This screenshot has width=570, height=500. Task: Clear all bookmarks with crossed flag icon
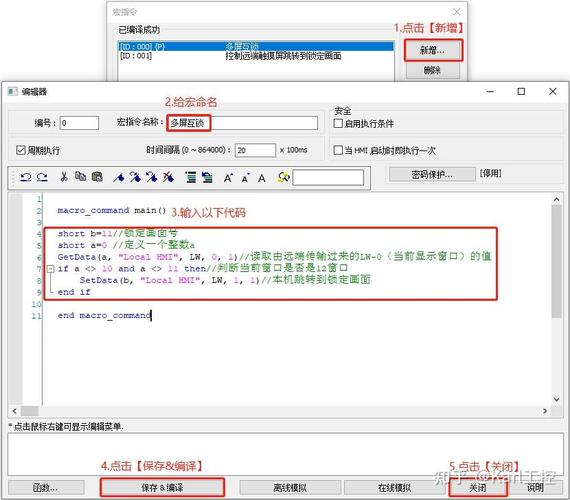point(168,177)
